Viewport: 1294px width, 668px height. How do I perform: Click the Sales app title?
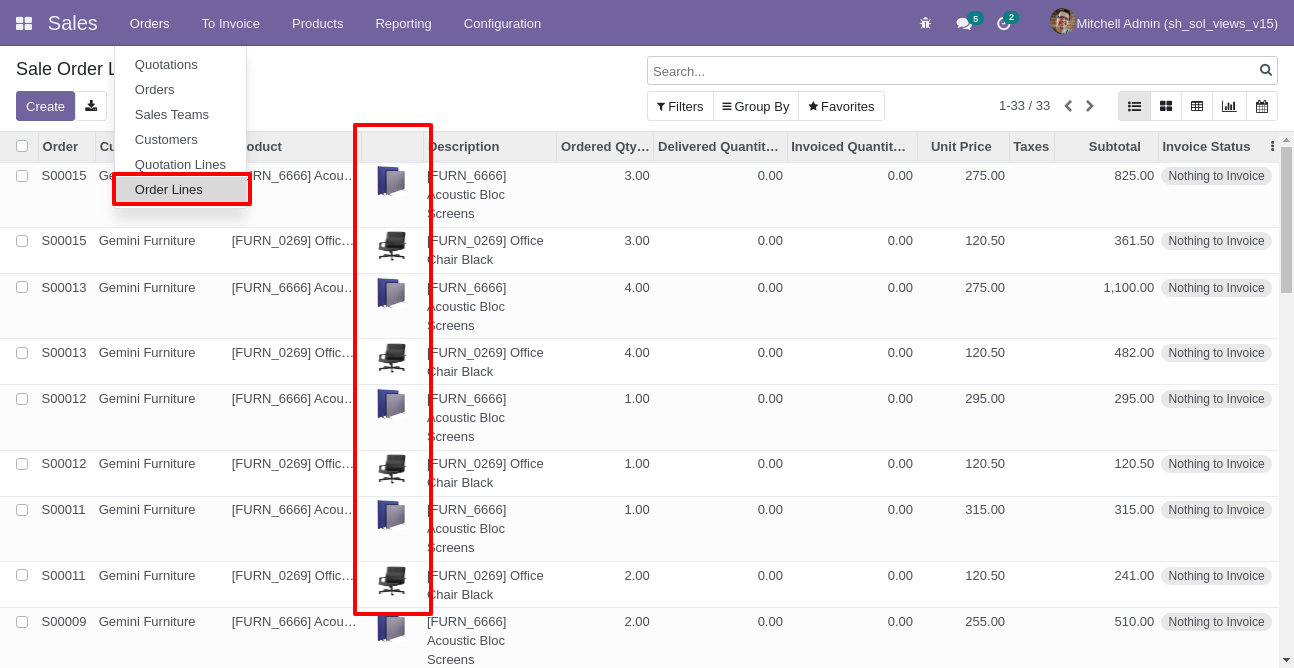coord(73,23)
